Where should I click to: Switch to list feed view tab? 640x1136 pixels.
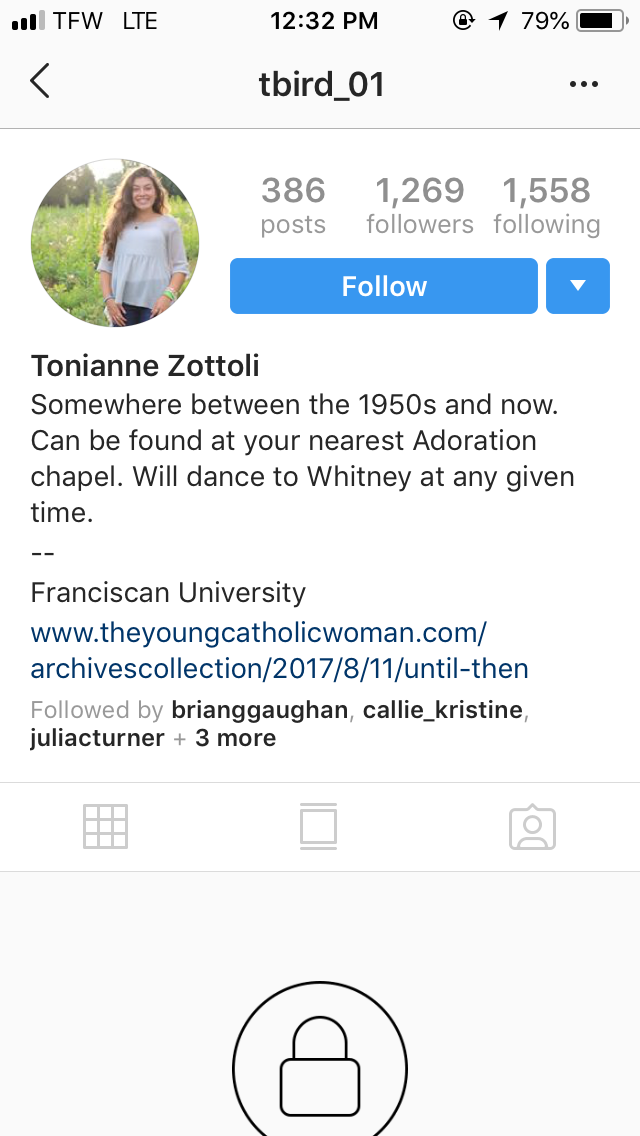coord(318,827)
